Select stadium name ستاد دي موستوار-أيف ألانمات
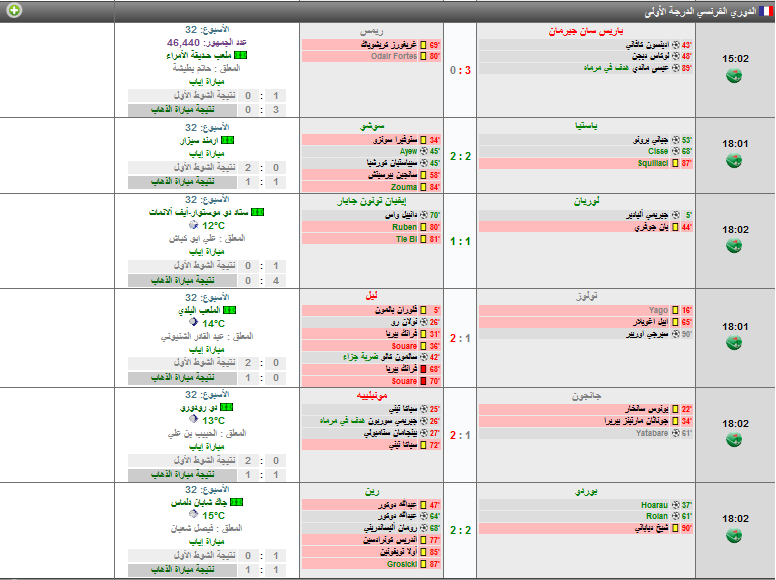 click(x=199, y=212)
